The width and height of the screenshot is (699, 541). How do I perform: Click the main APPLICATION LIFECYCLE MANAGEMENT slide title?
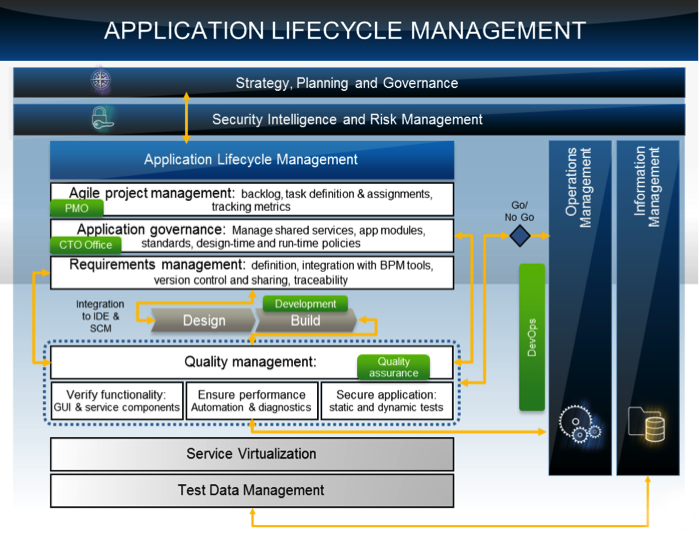coord(345,31)
